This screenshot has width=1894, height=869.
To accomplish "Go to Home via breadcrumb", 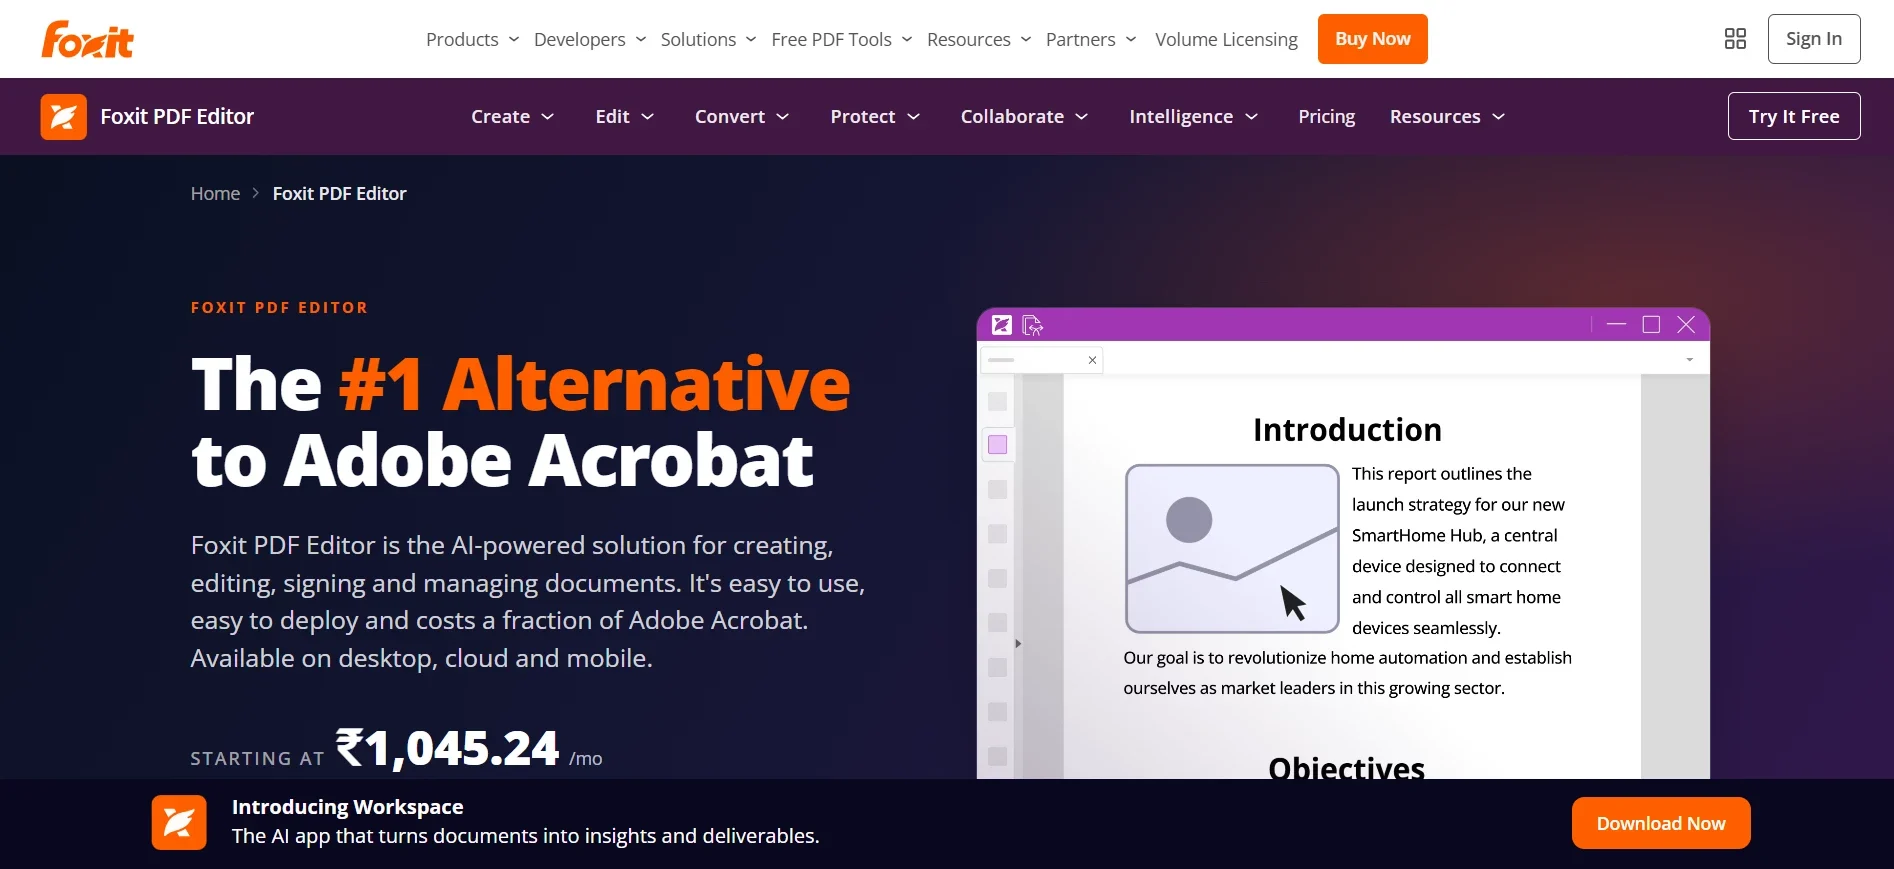I will point(215,194).
